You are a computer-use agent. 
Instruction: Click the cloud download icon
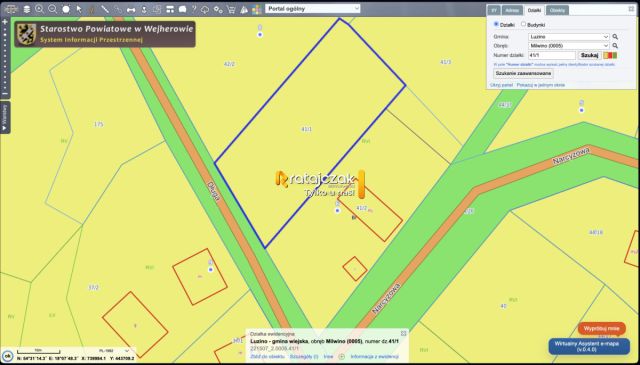[205, 9]
